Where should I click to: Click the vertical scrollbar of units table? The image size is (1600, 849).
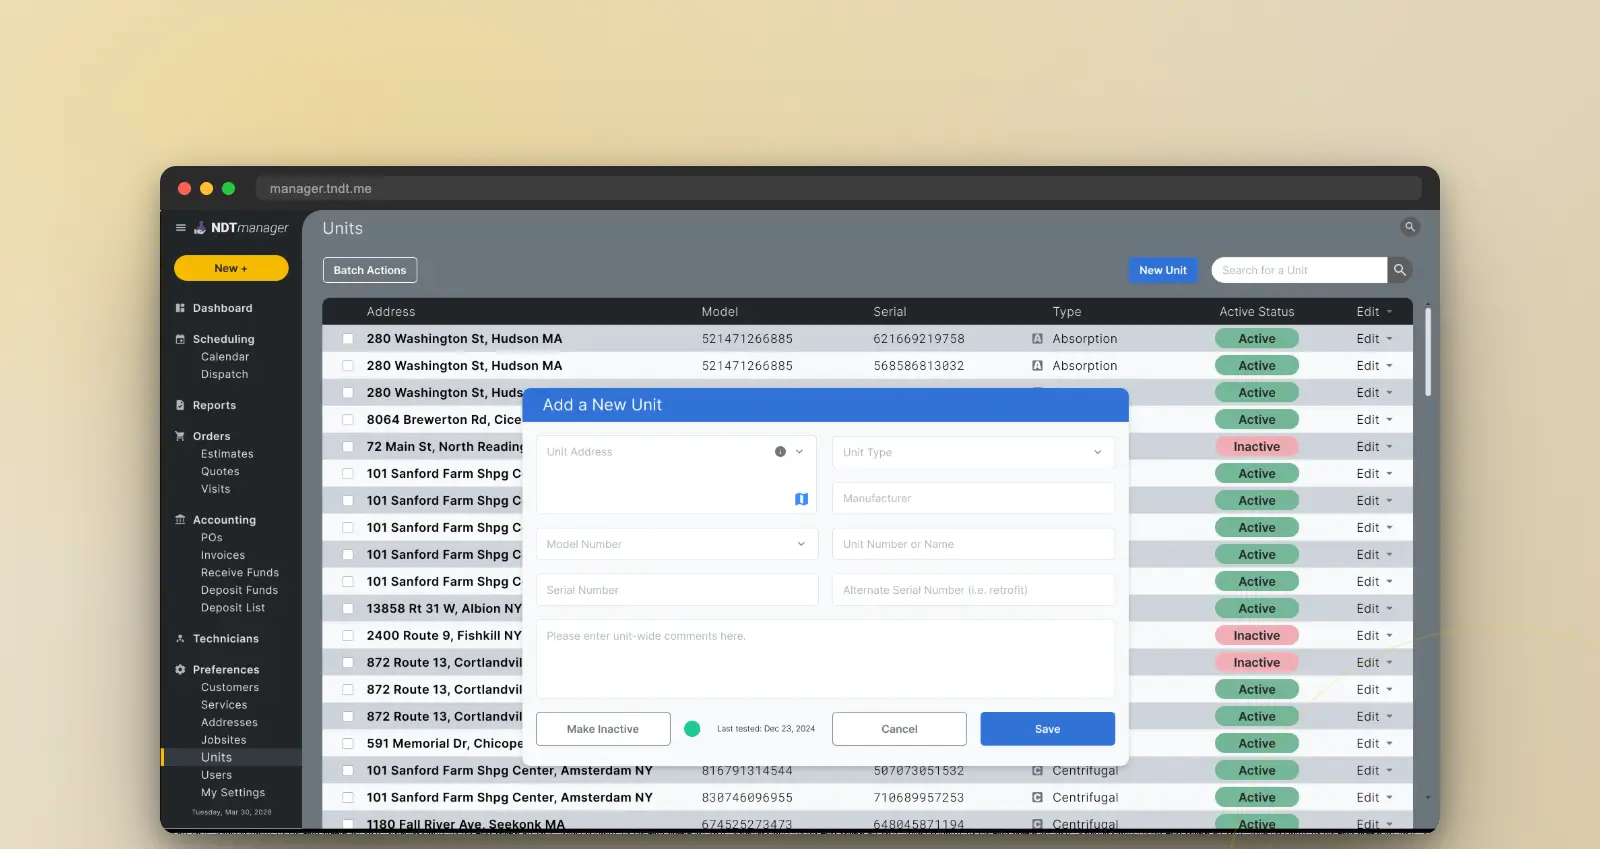coord(1428,352)
